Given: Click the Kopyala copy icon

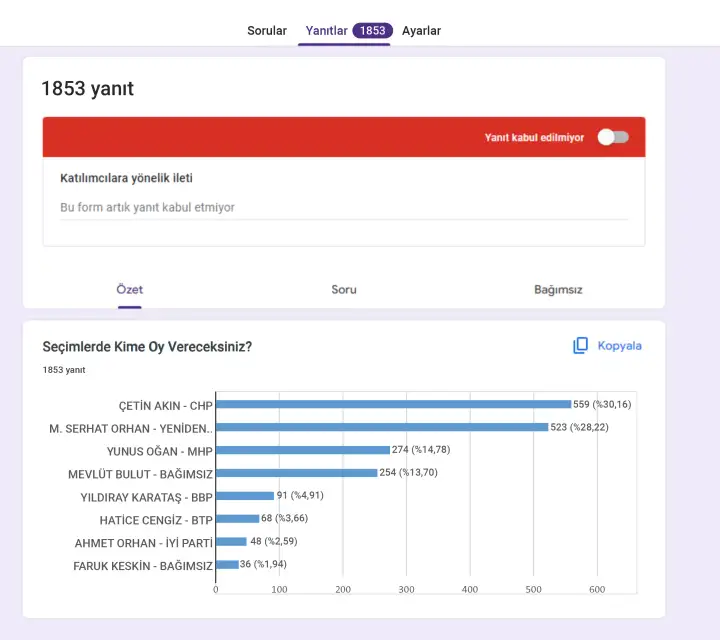Looking at the screenshot, I should (581, 345).
